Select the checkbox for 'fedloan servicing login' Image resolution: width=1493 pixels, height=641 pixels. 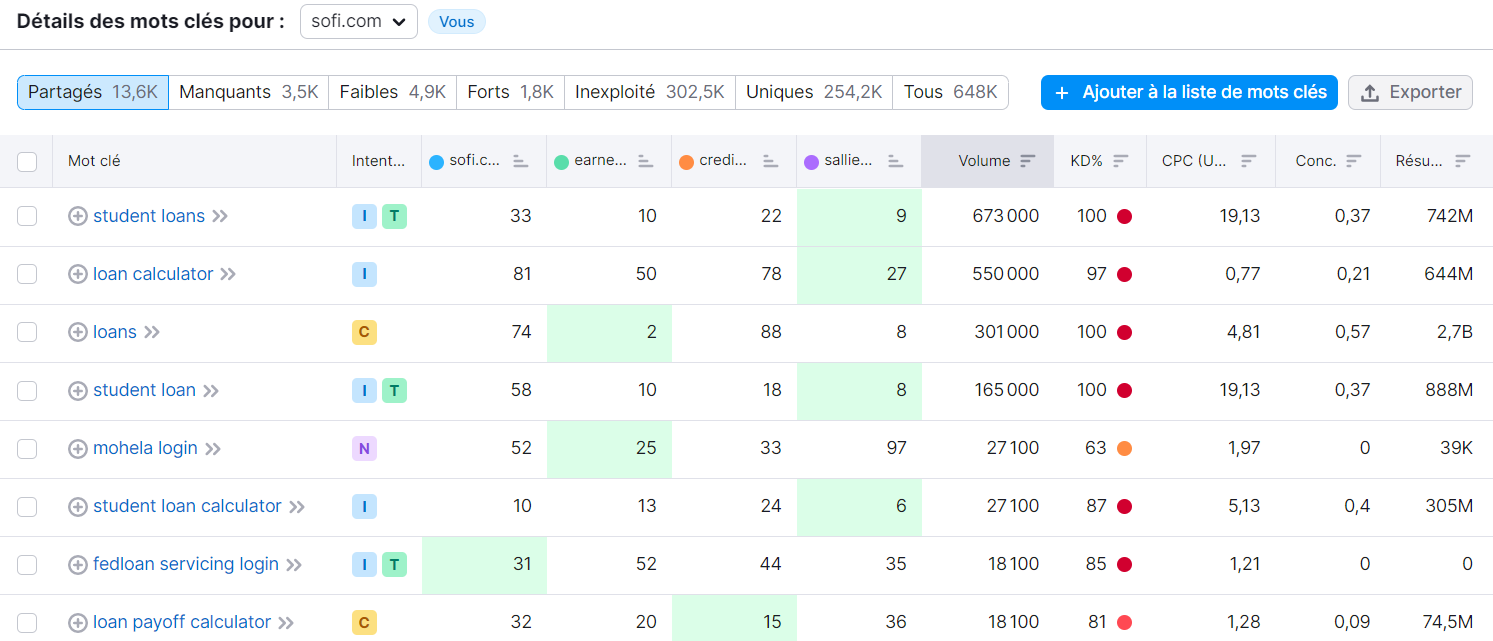(27, 564)
